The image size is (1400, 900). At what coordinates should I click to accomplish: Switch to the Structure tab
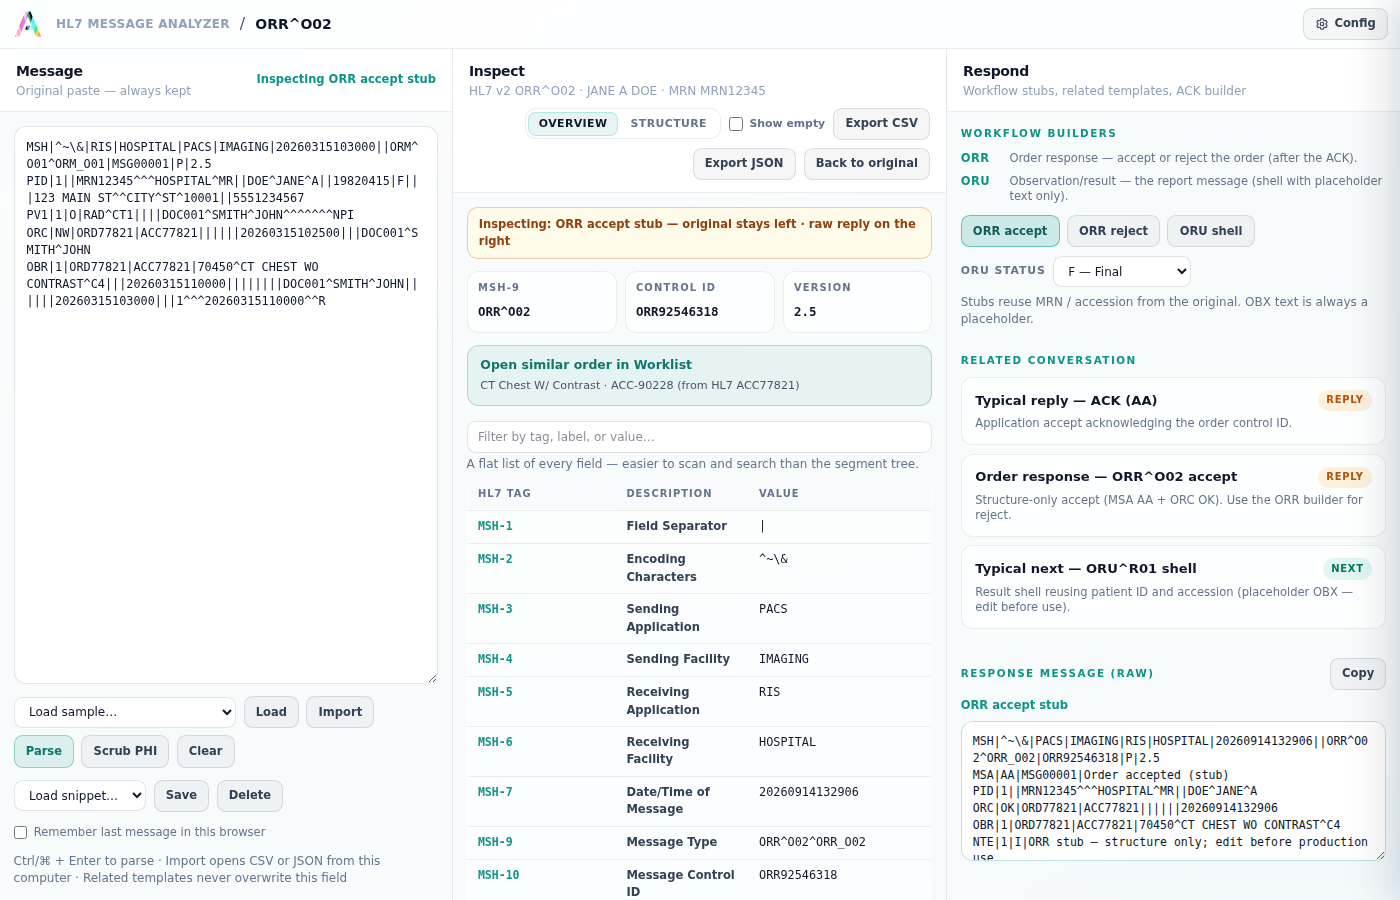[668, 123]
